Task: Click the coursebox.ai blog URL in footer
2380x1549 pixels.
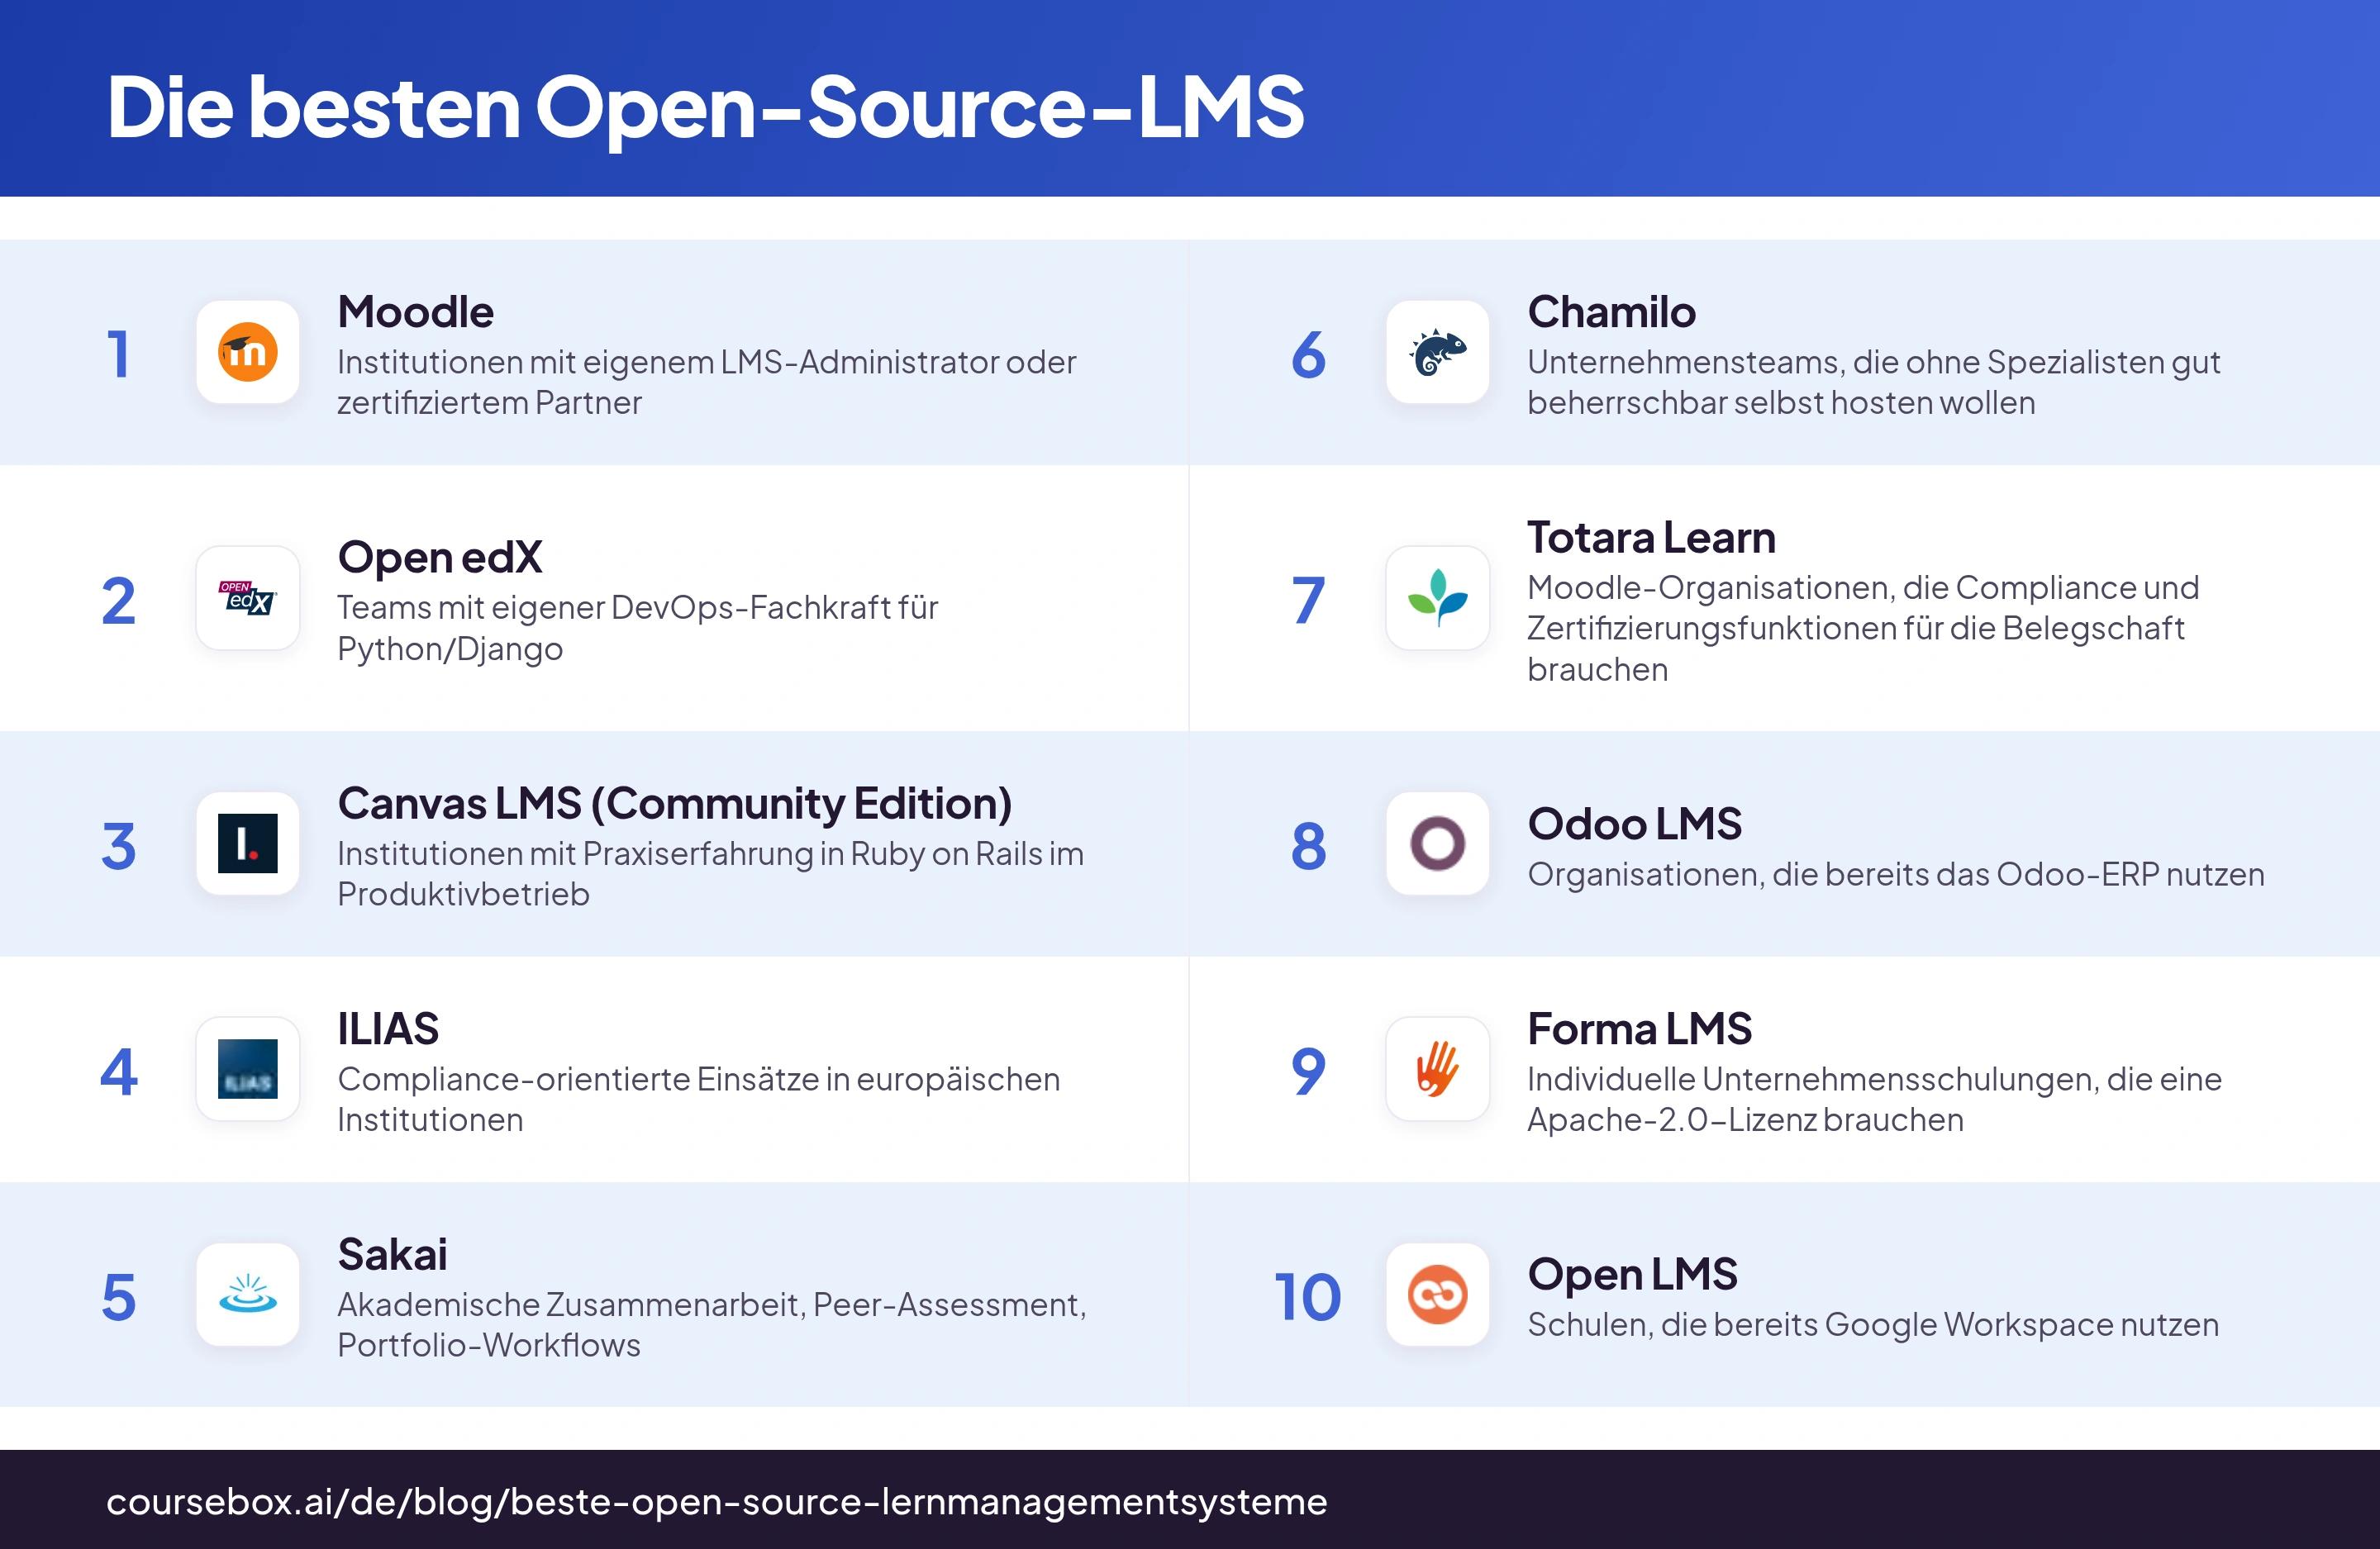Action: click(717, 1502)
